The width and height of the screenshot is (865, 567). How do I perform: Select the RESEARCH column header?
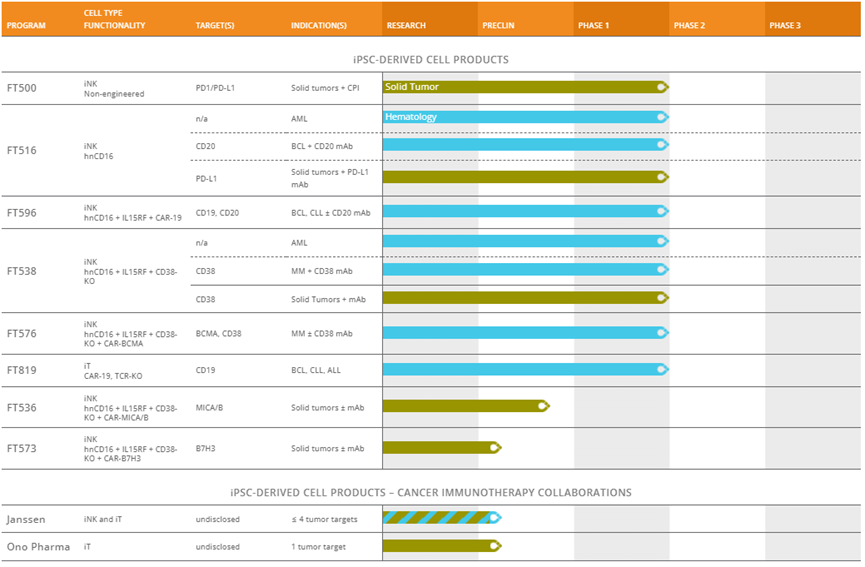406,25
